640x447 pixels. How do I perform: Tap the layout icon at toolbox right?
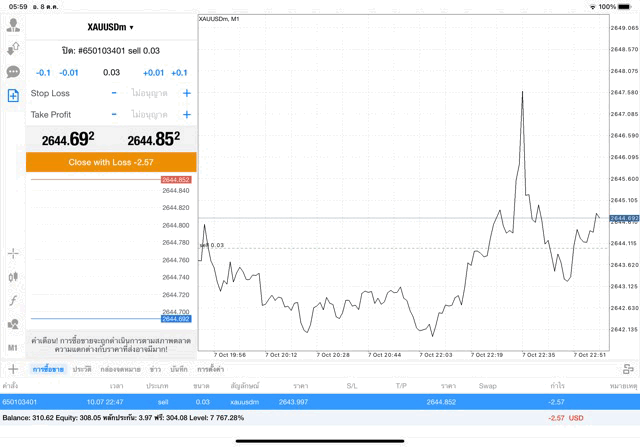pyautogui.click(x=628, y=370)
